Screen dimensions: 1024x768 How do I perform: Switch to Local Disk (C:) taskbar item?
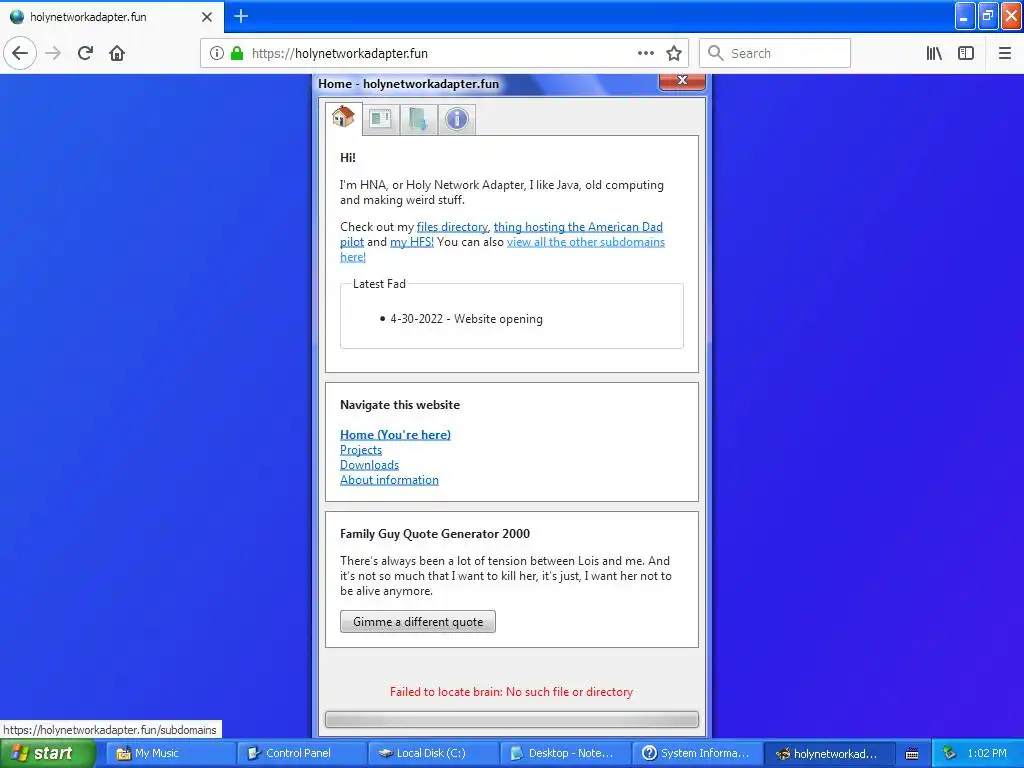(x=433, y=753)
